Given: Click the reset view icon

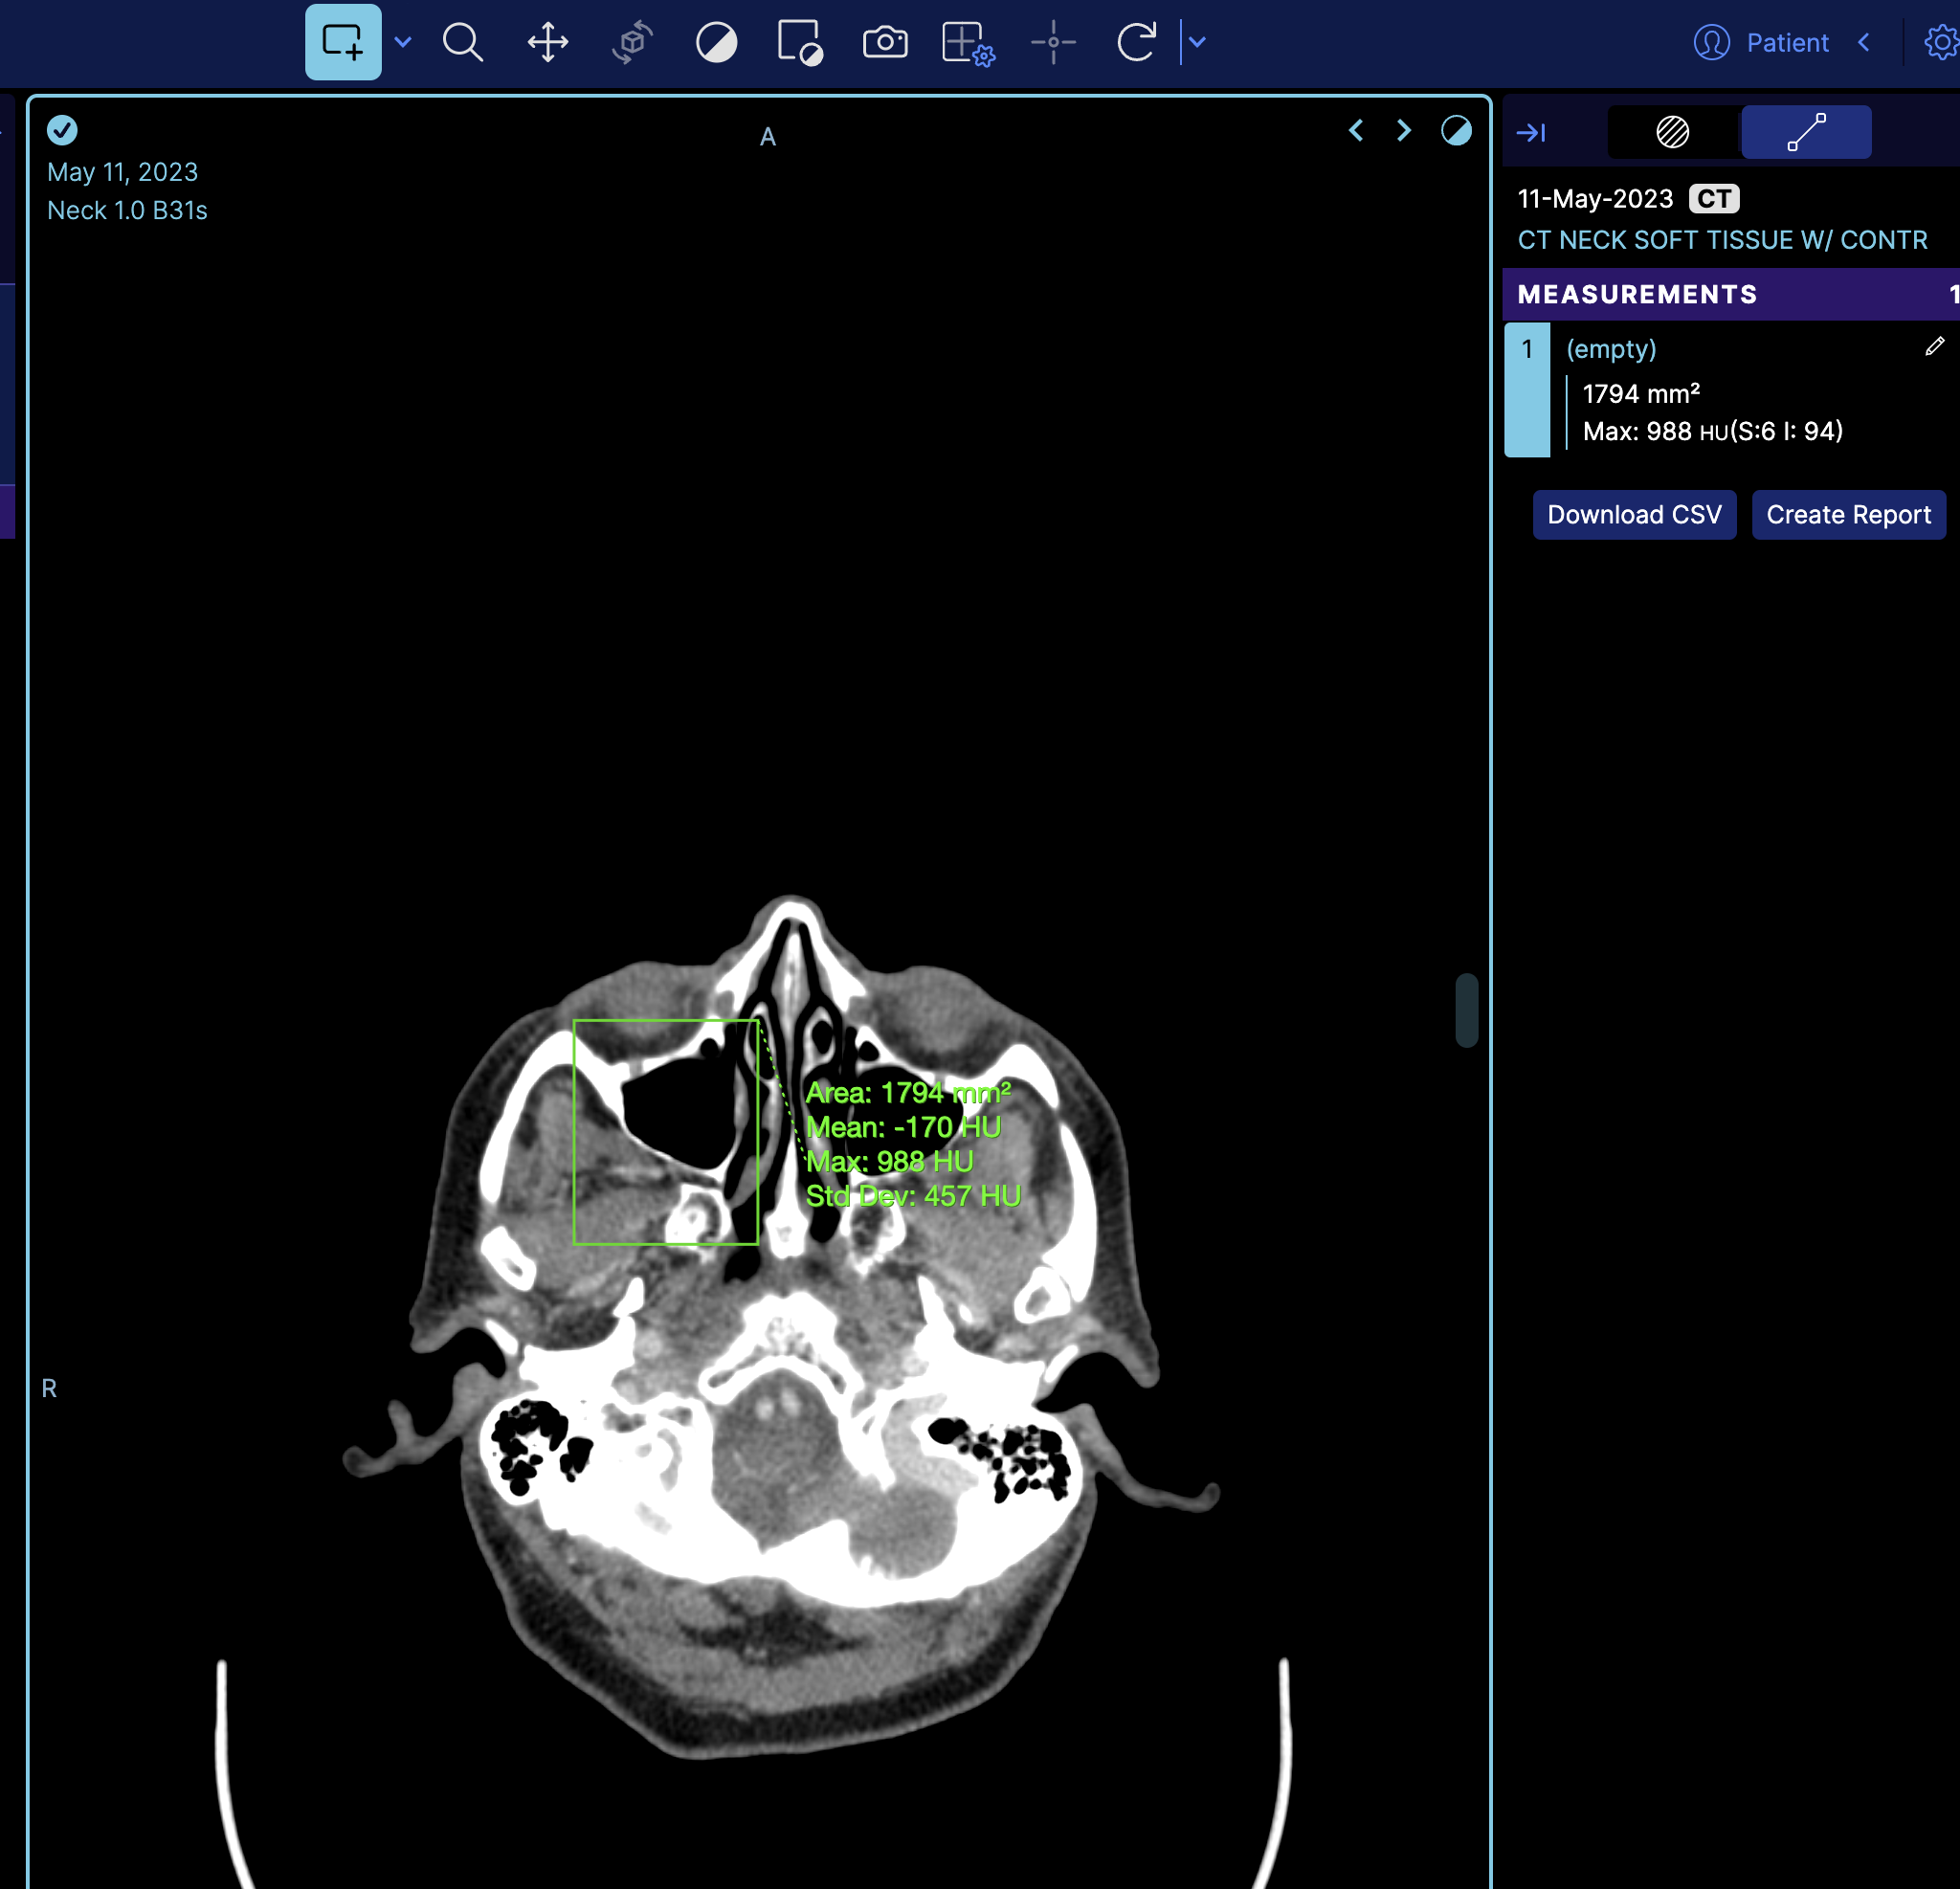Looking at the screenshot, I should (1136, 42).
